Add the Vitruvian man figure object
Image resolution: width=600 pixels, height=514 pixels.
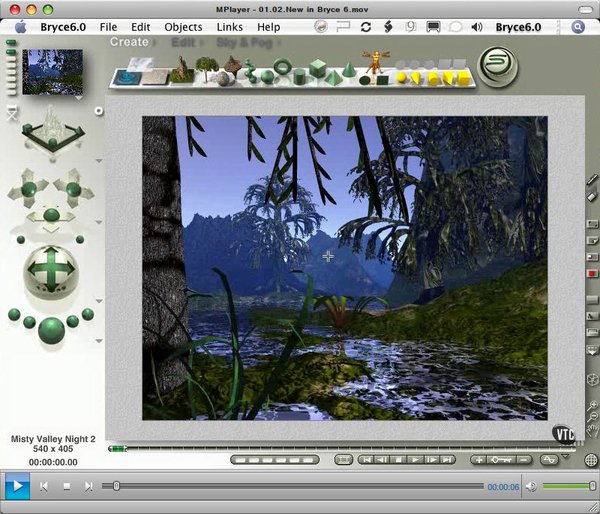pos(375,62)
